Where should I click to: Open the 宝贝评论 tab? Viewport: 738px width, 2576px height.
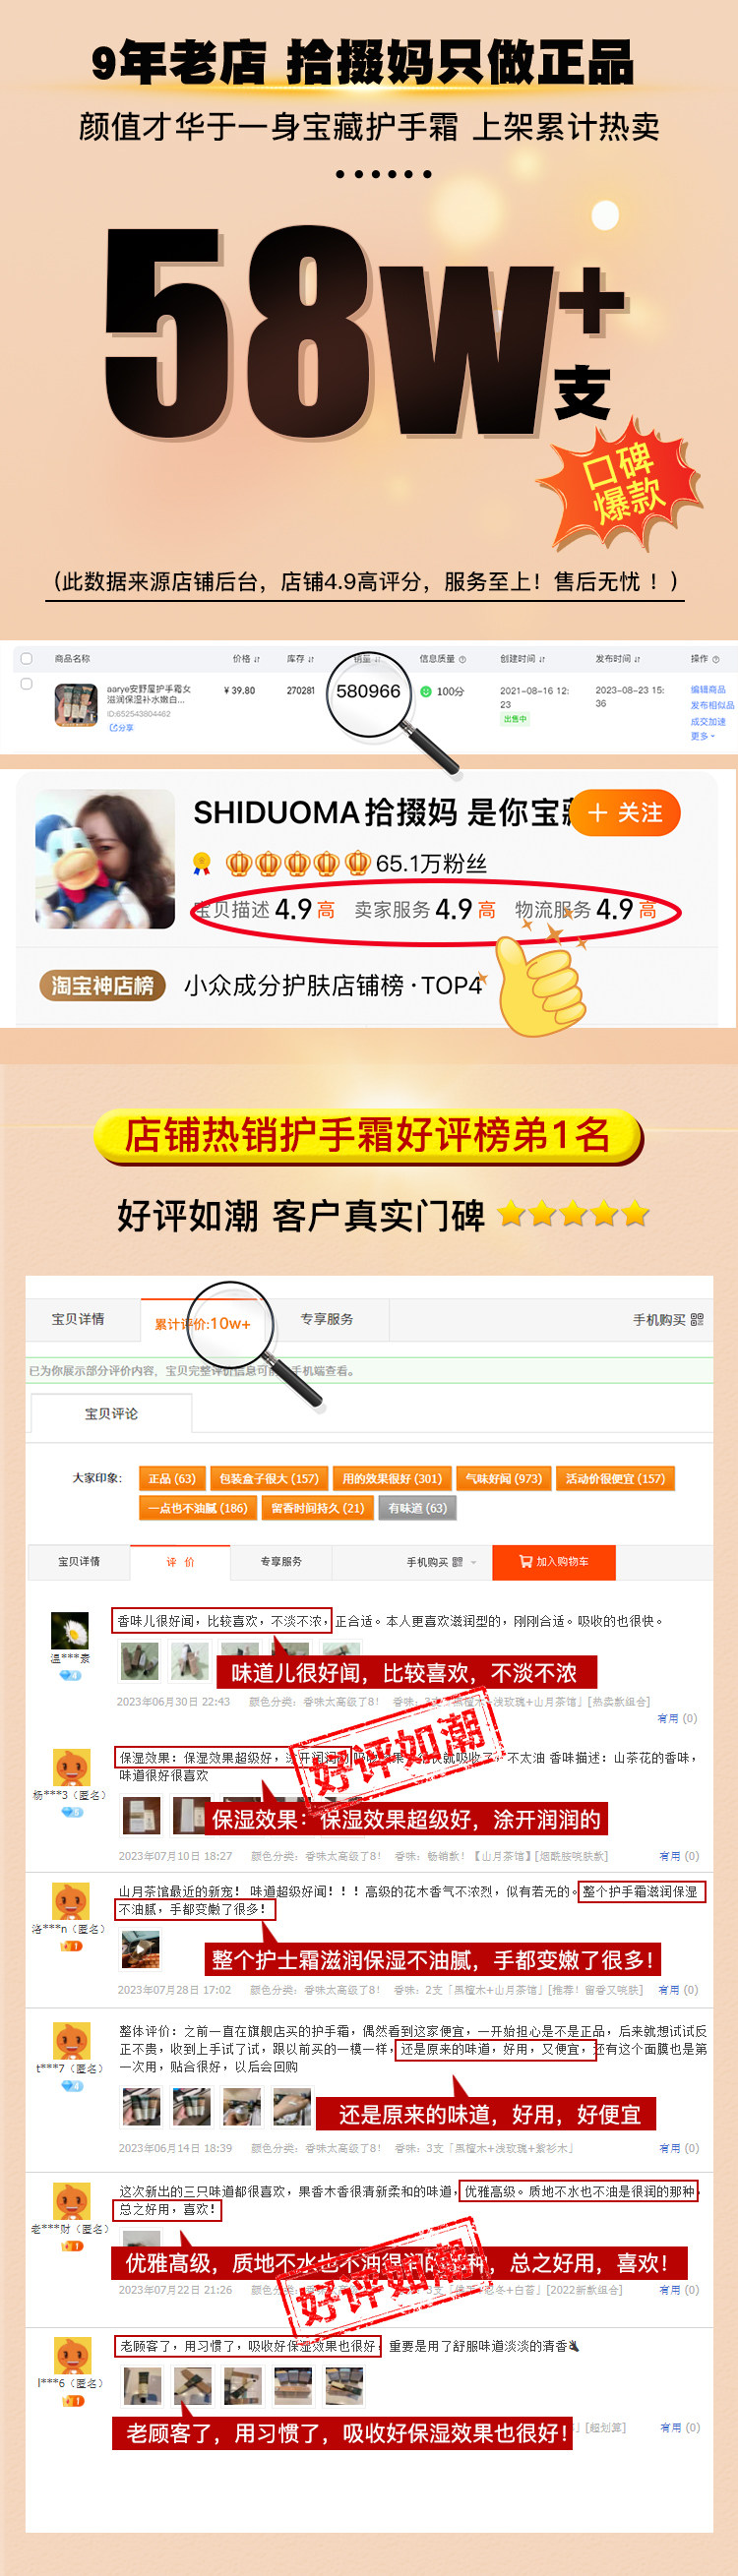[x=111, y=1413]
